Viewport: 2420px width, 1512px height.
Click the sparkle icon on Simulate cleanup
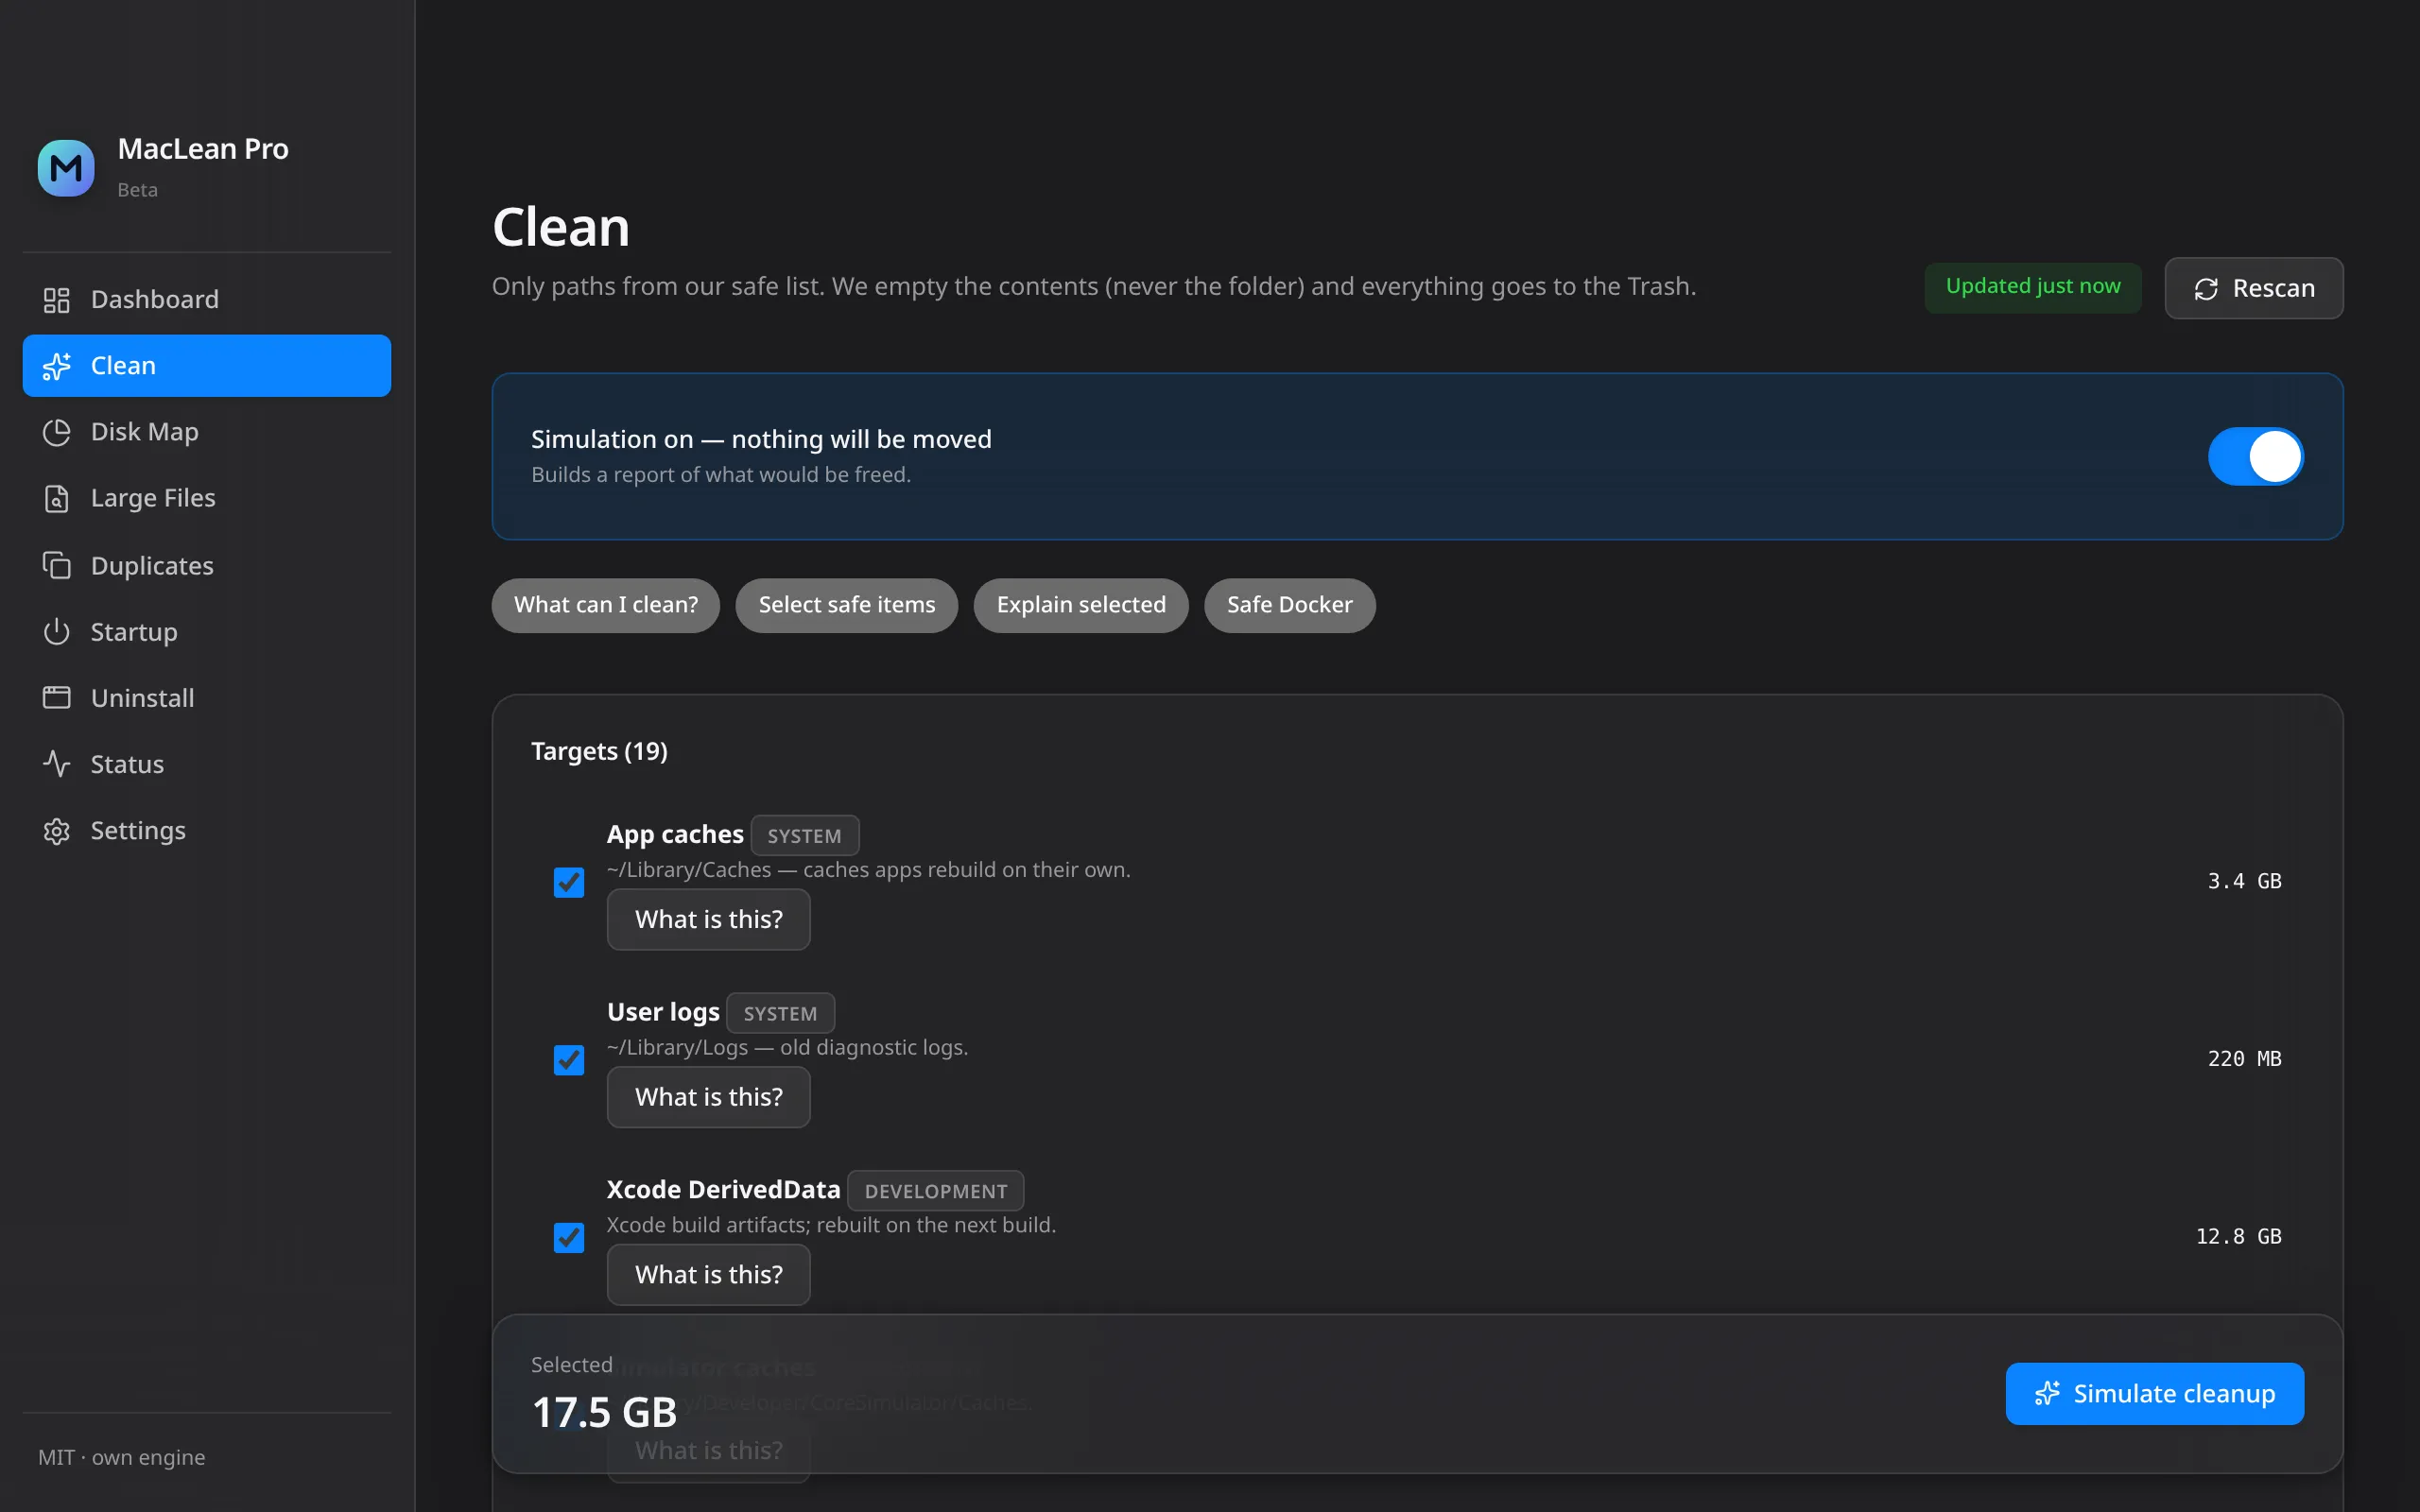pyautogui.click(x=2047, y=1393)
